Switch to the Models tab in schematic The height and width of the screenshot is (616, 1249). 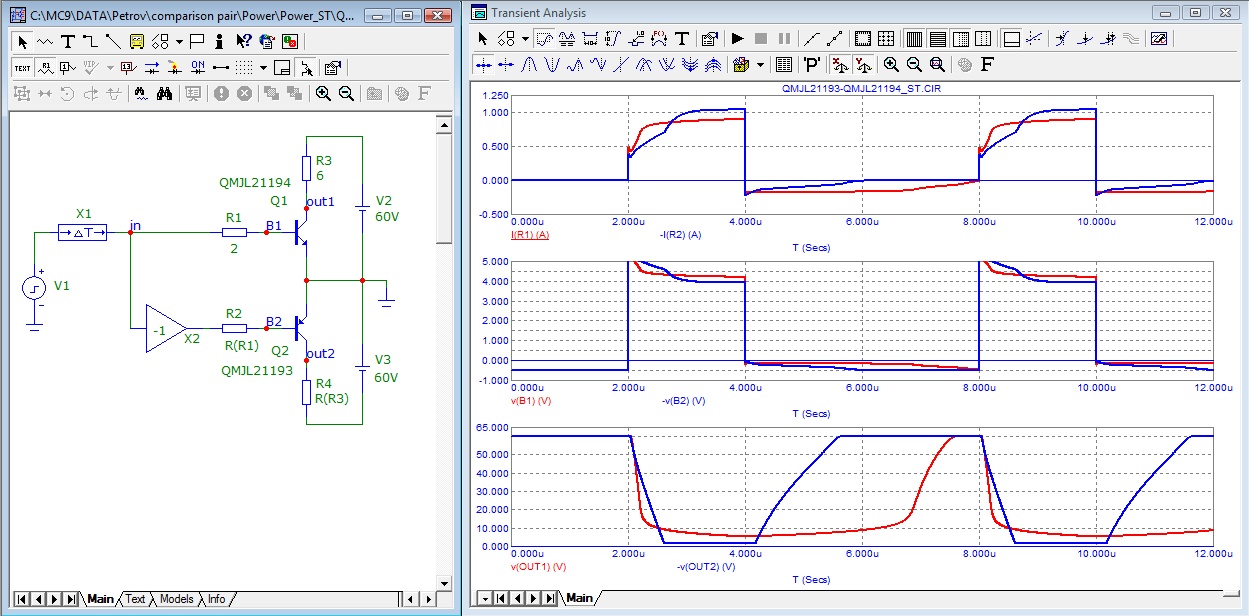tap(176, 599)
